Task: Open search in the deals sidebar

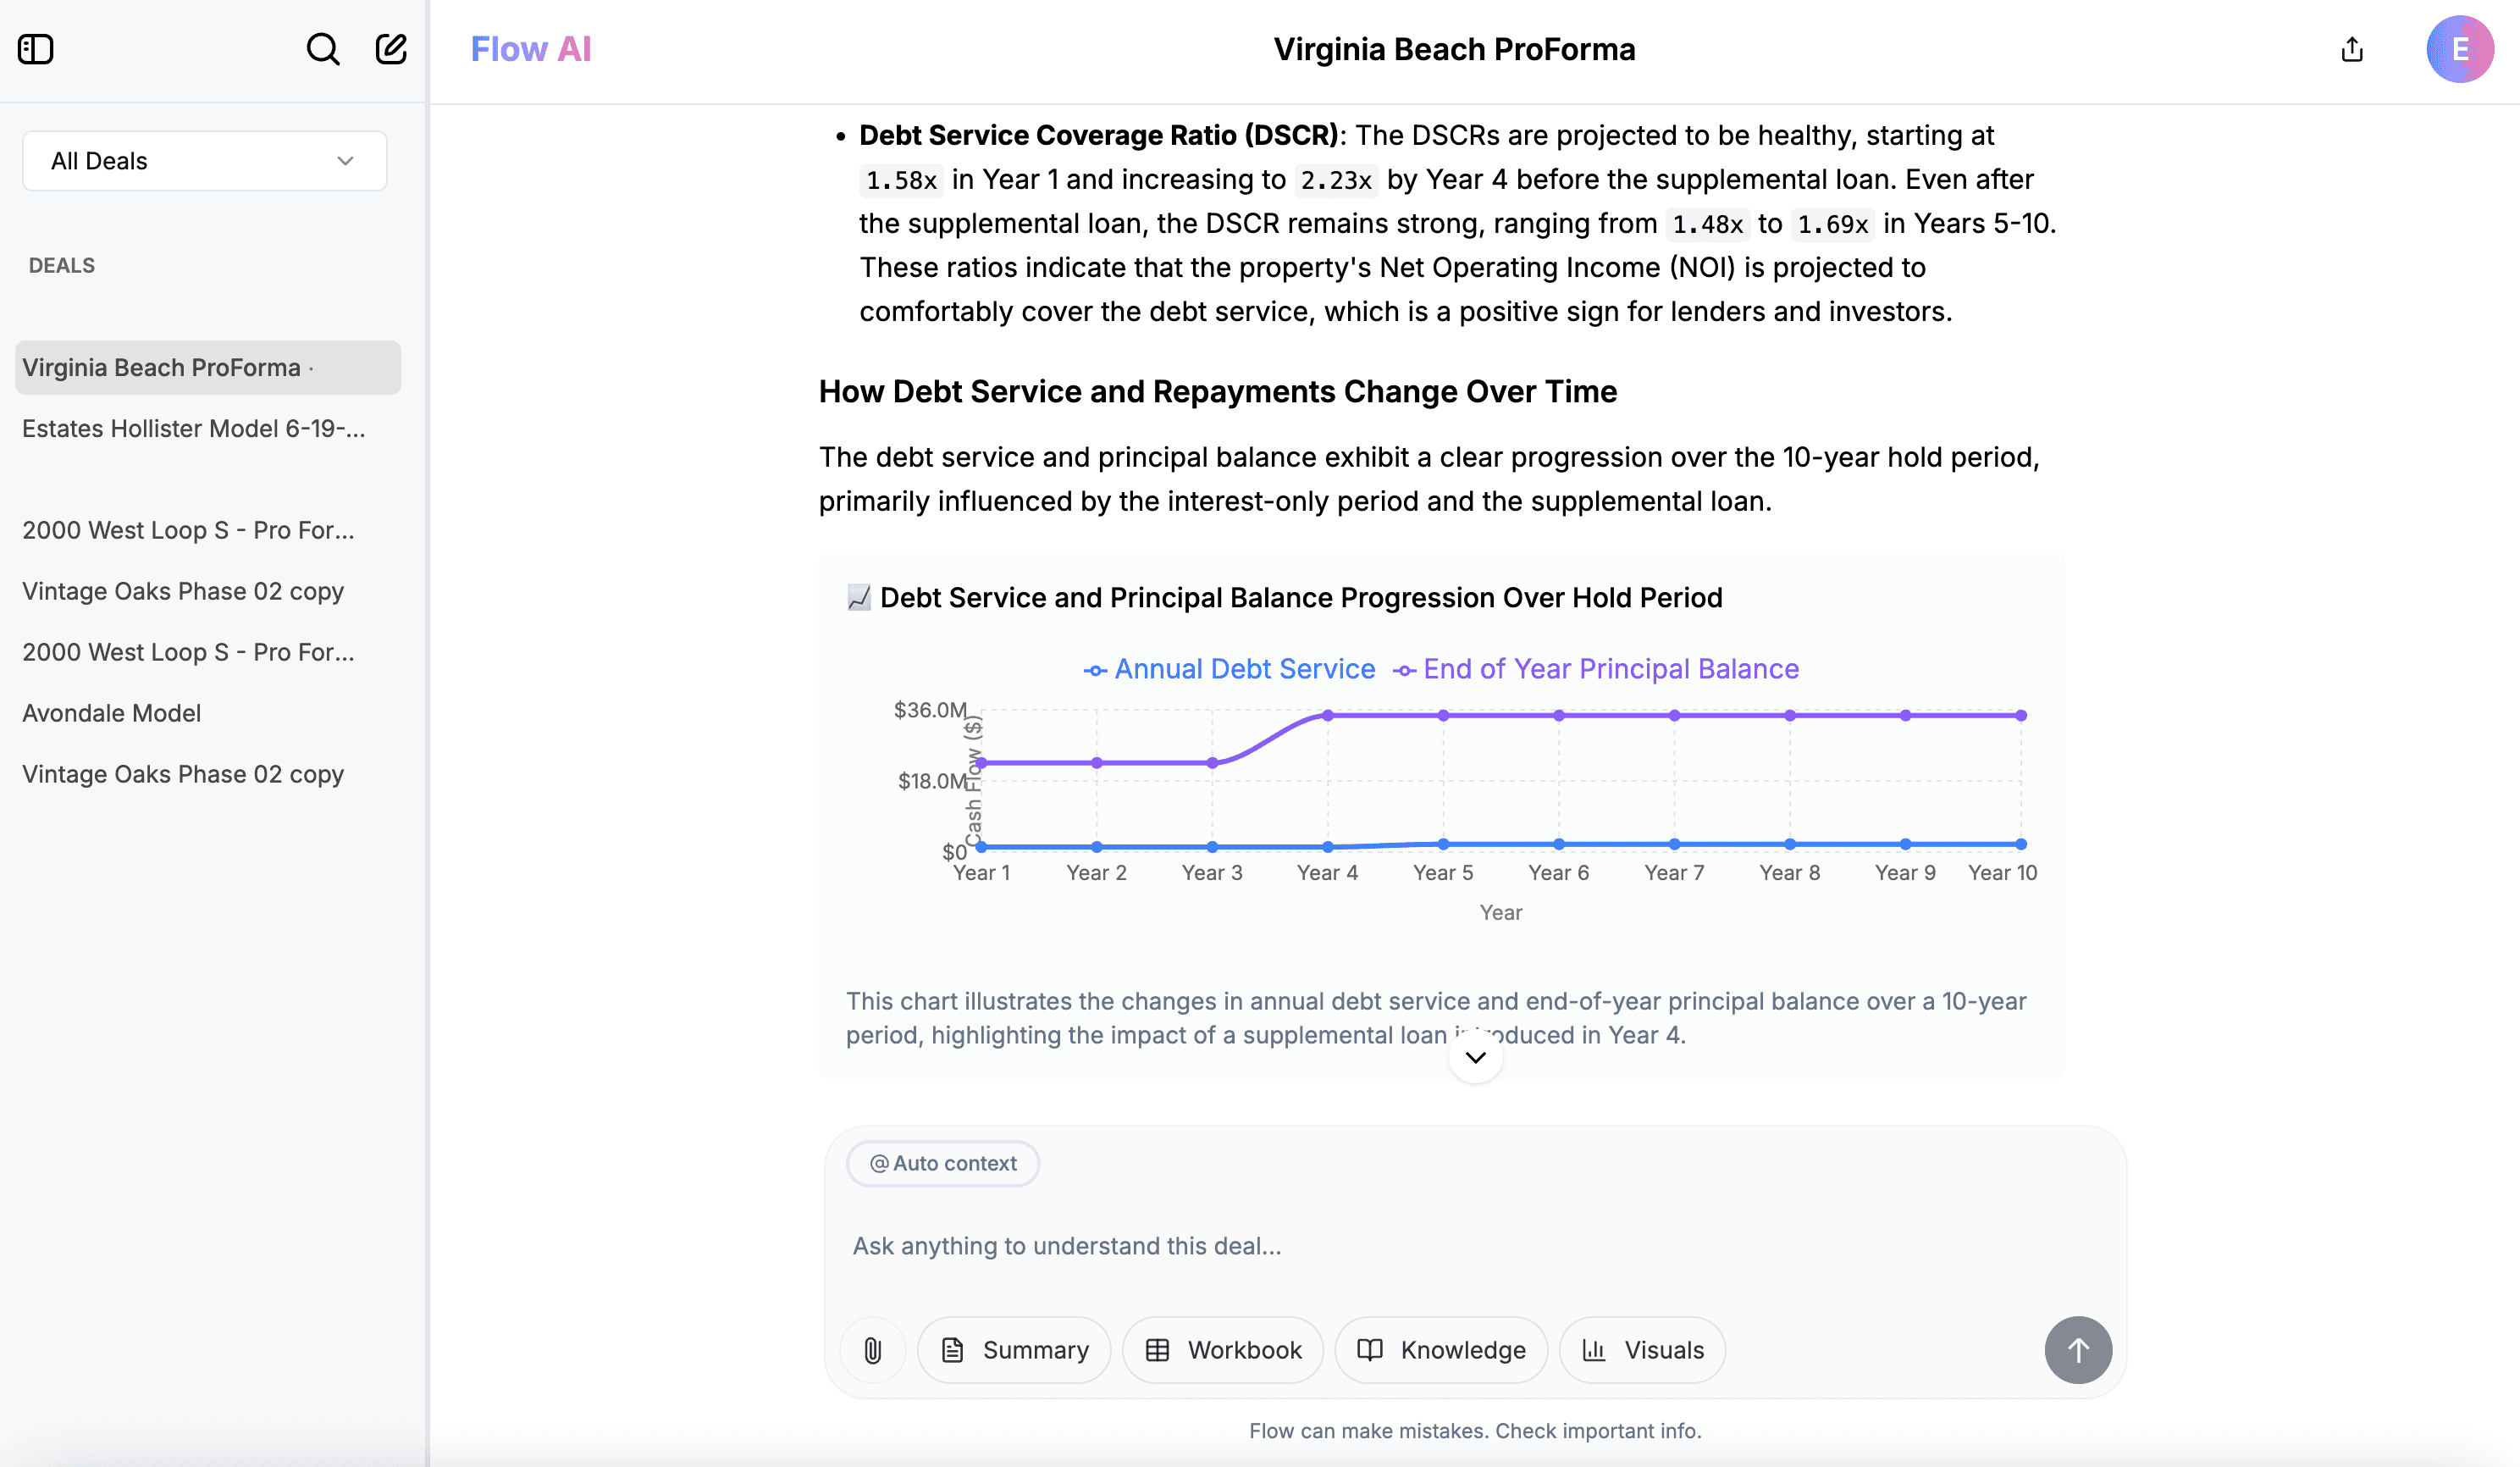Action: point(322,48)
